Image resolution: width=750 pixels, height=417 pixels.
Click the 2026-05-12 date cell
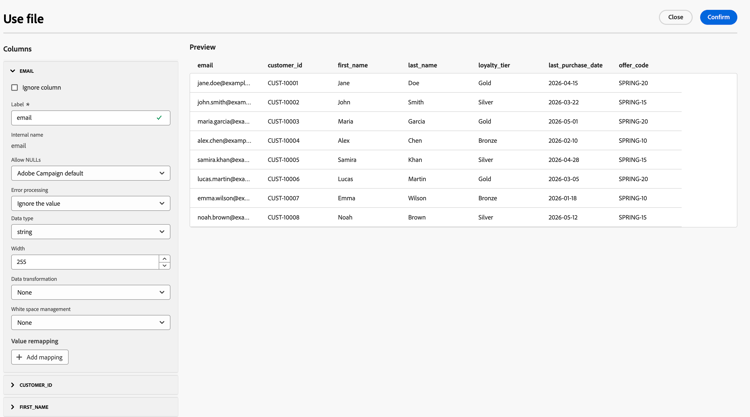[x=563, y=217]
